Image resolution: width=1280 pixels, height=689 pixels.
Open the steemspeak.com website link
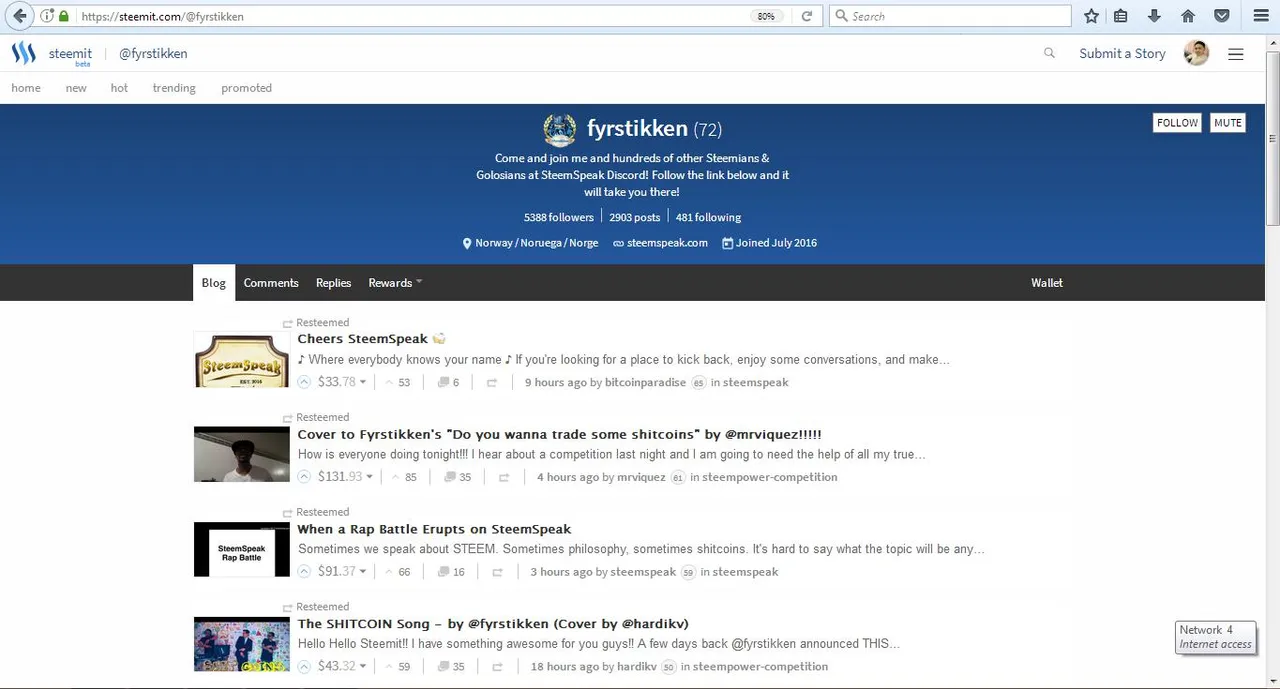coord(667,243)
